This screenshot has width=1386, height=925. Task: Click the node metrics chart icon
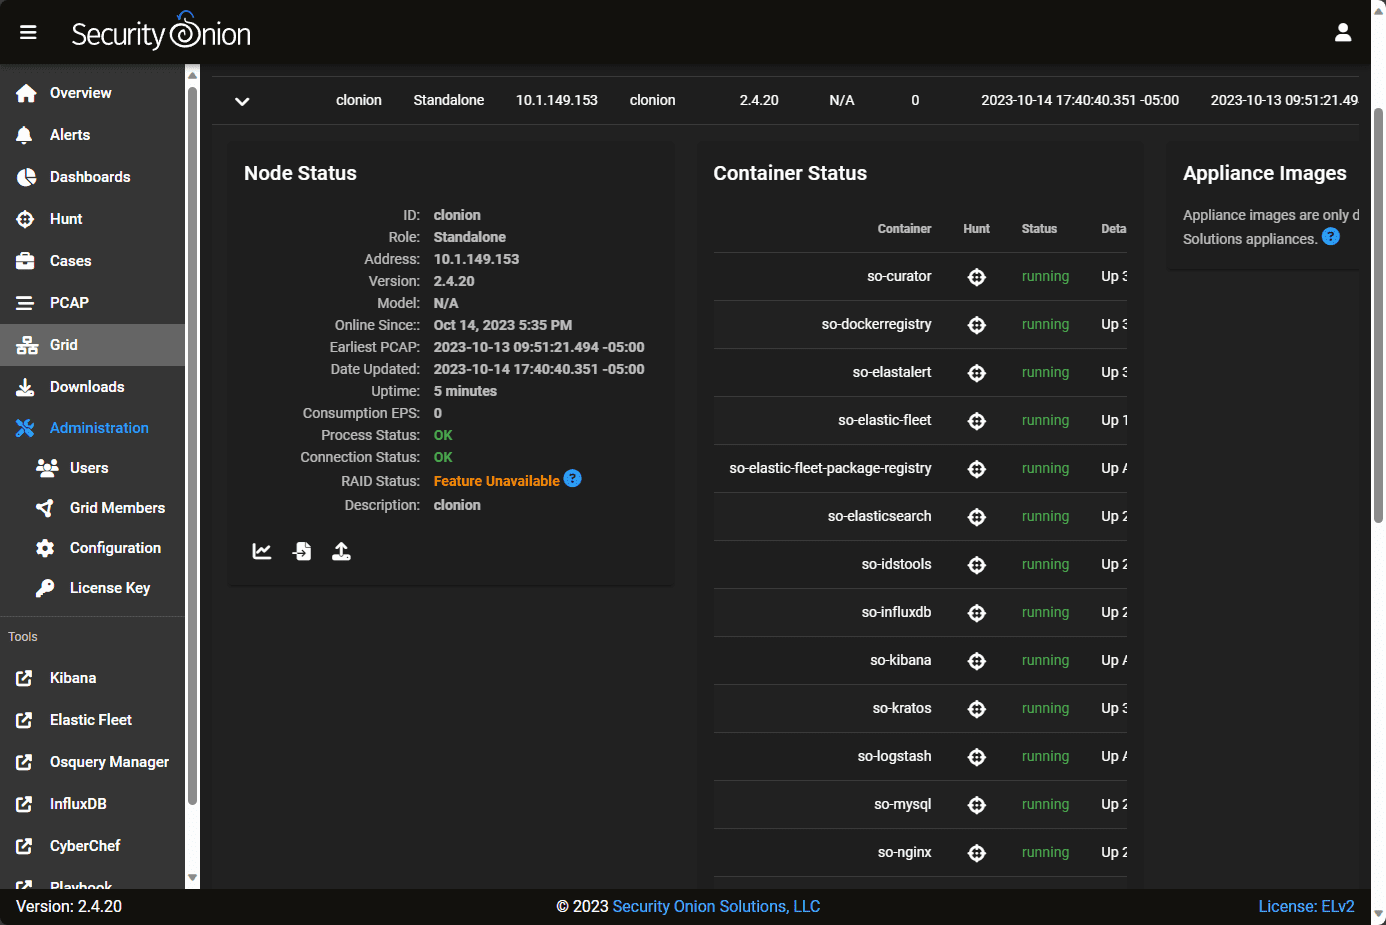tap(262, 551)
